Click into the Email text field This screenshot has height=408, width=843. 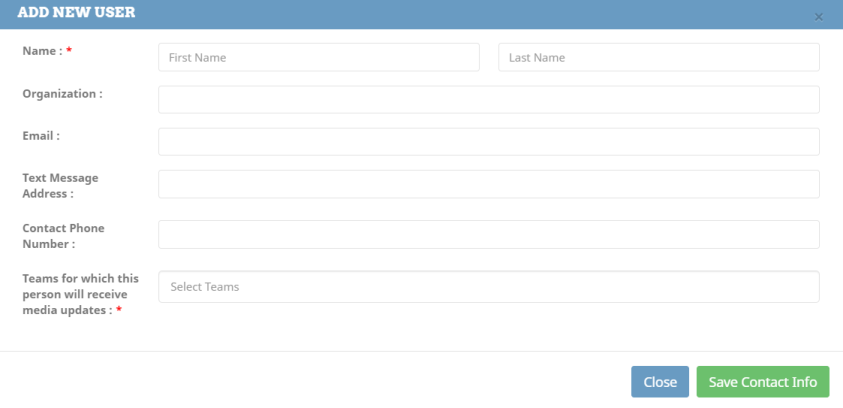tap(488, 142)
